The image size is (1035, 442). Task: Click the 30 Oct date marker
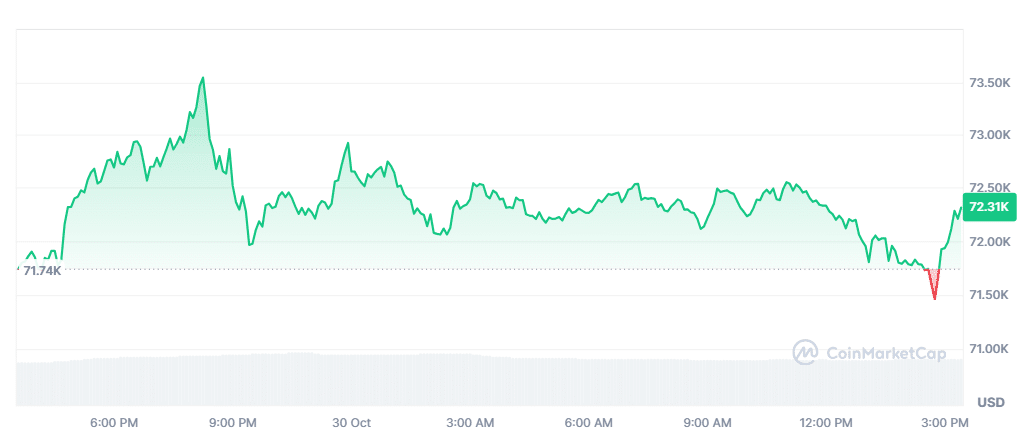pos(351,423)
